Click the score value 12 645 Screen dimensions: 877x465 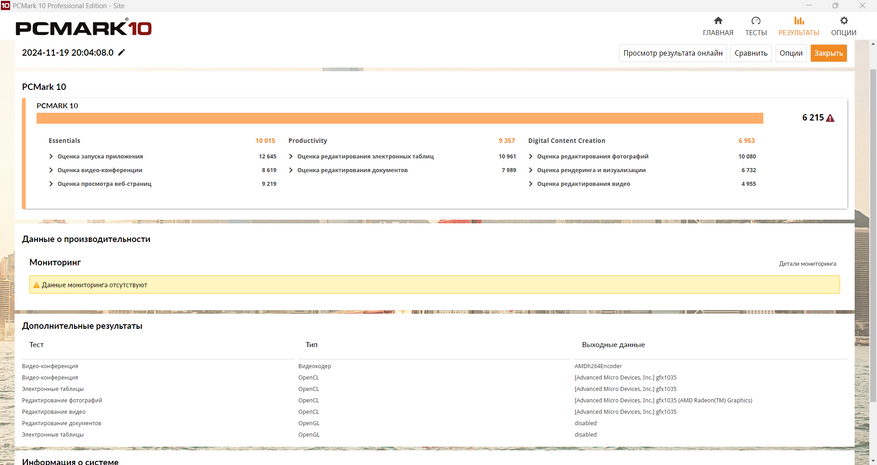(x=267, y=157)
